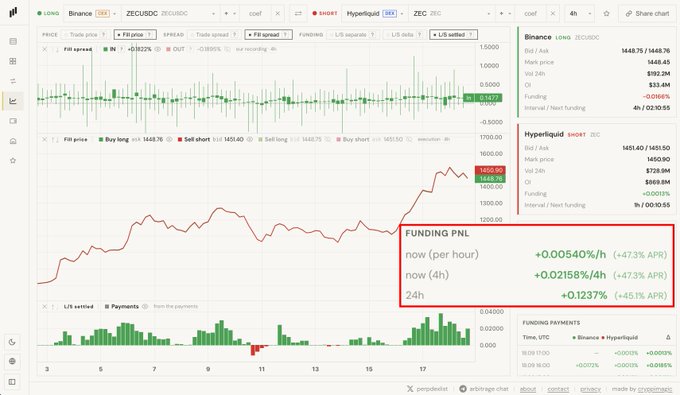Open the wallet sidebar icon
The image size is (680, 395).
pyautogui.click(x=13, y=121)
